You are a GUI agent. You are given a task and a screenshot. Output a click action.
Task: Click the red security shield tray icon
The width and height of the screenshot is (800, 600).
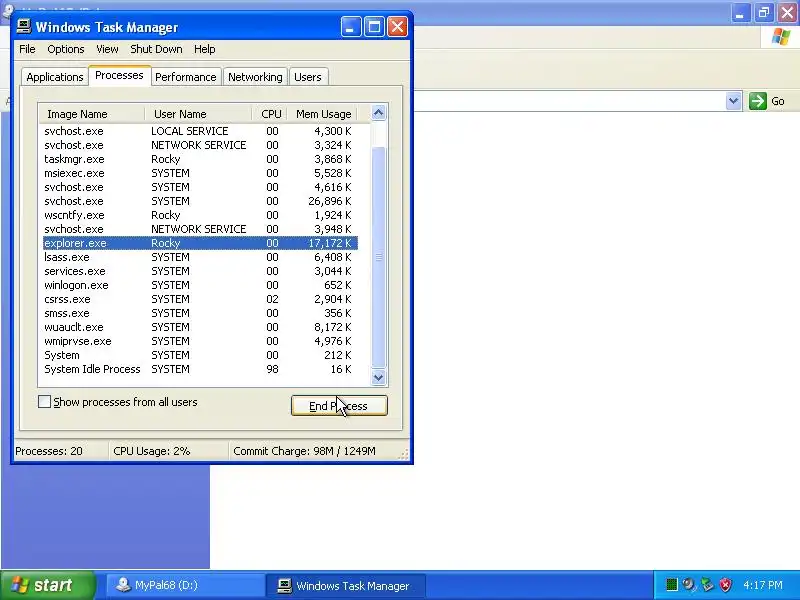726,585
